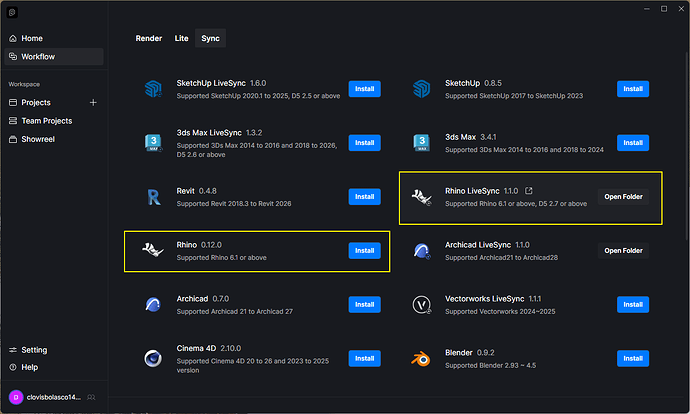The height and width of the screenshot is (414, 690).
Task: Click the Projects folder icon
Action: point(13,103)
